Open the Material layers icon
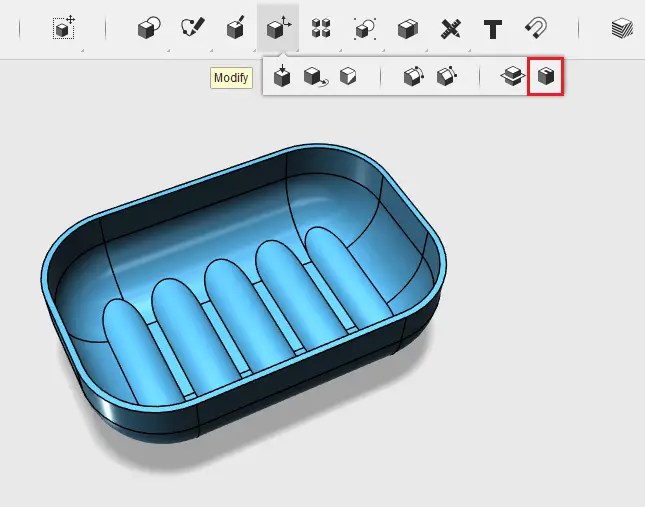 [x=622, y=29]
